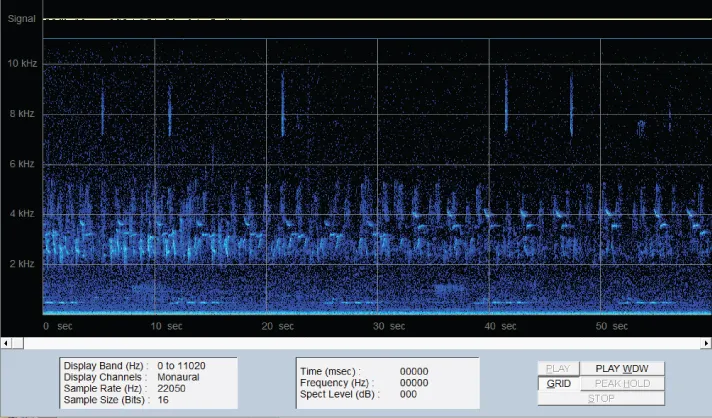Click the scrollbar right arrow
Image resolution: width=712 pixels, height=418 pixels.
706,343
